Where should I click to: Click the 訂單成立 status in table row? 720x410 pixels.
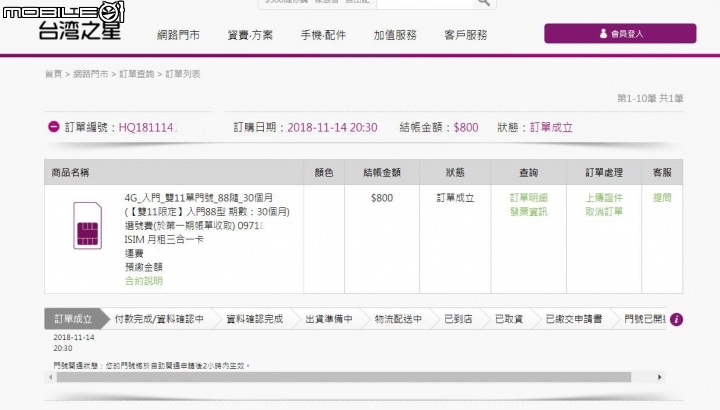coord(455,198)
